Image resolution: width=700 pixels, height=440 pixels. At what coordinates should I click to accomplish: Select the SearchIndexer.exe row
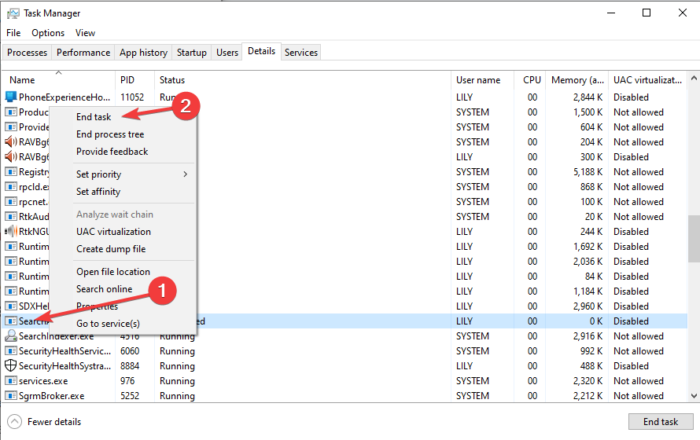[x=345, y=336]
